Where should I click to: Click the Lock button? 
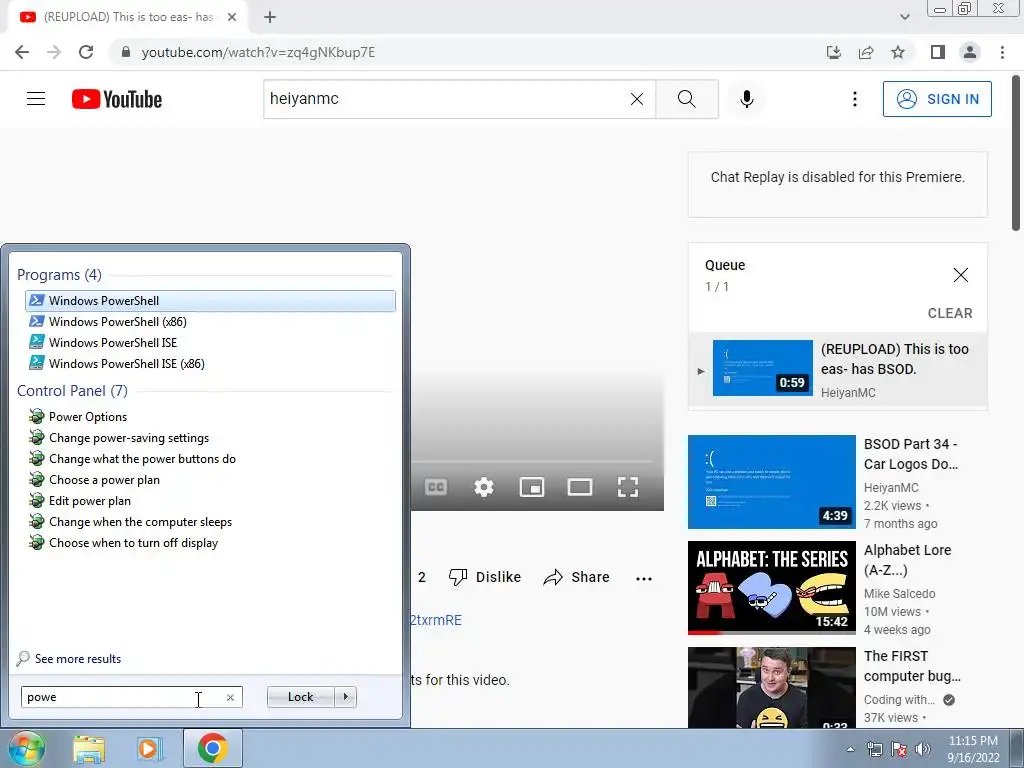[x=300, y=697]
